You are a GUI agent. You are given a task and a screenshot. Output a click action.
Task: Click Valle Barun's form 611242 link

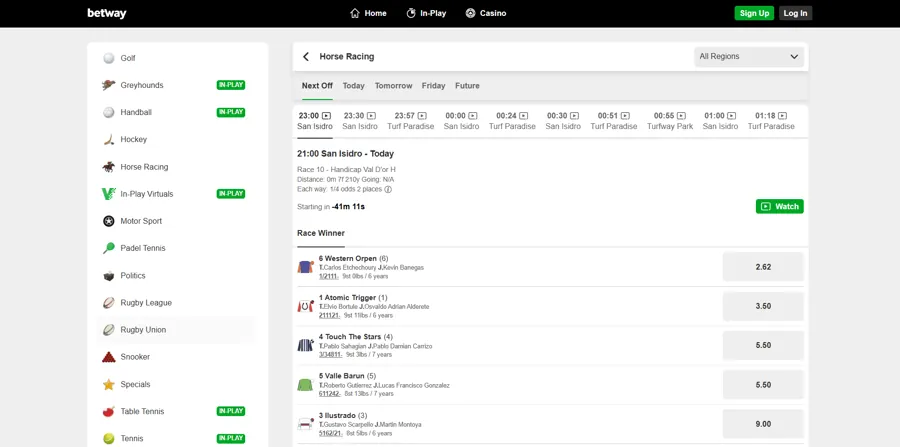[x=329, y=394]
